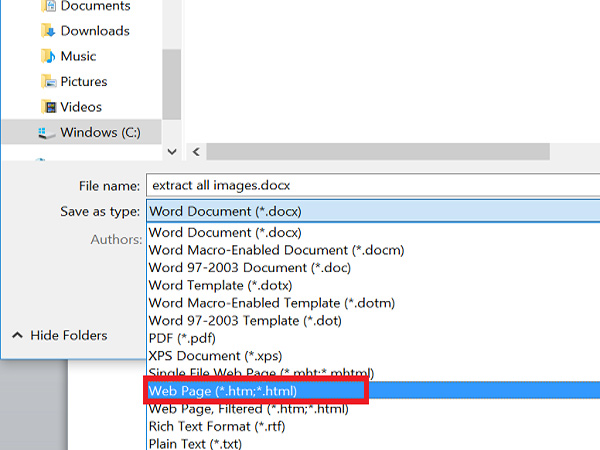Click the sidebar vertical scrollbar thumb
Viewport: 600px width, 450px height.
click(x=171, y=84)
